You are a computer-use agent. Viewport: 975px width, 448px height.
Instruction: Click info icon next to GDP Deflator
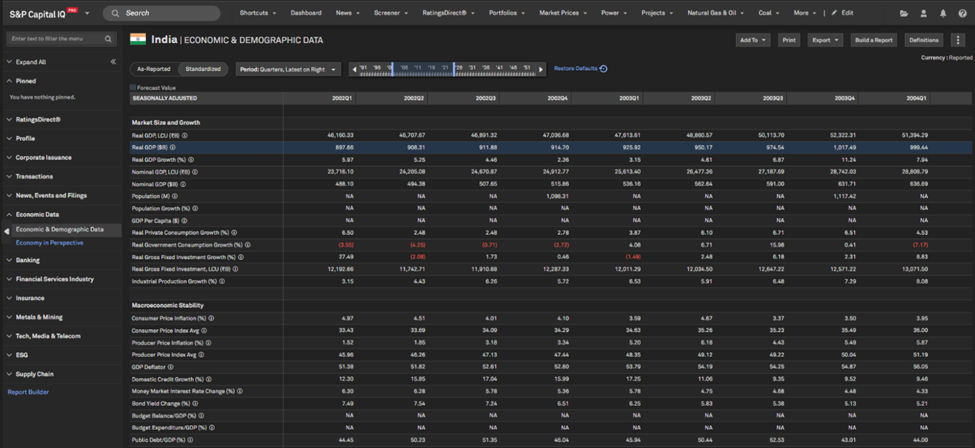168,367
